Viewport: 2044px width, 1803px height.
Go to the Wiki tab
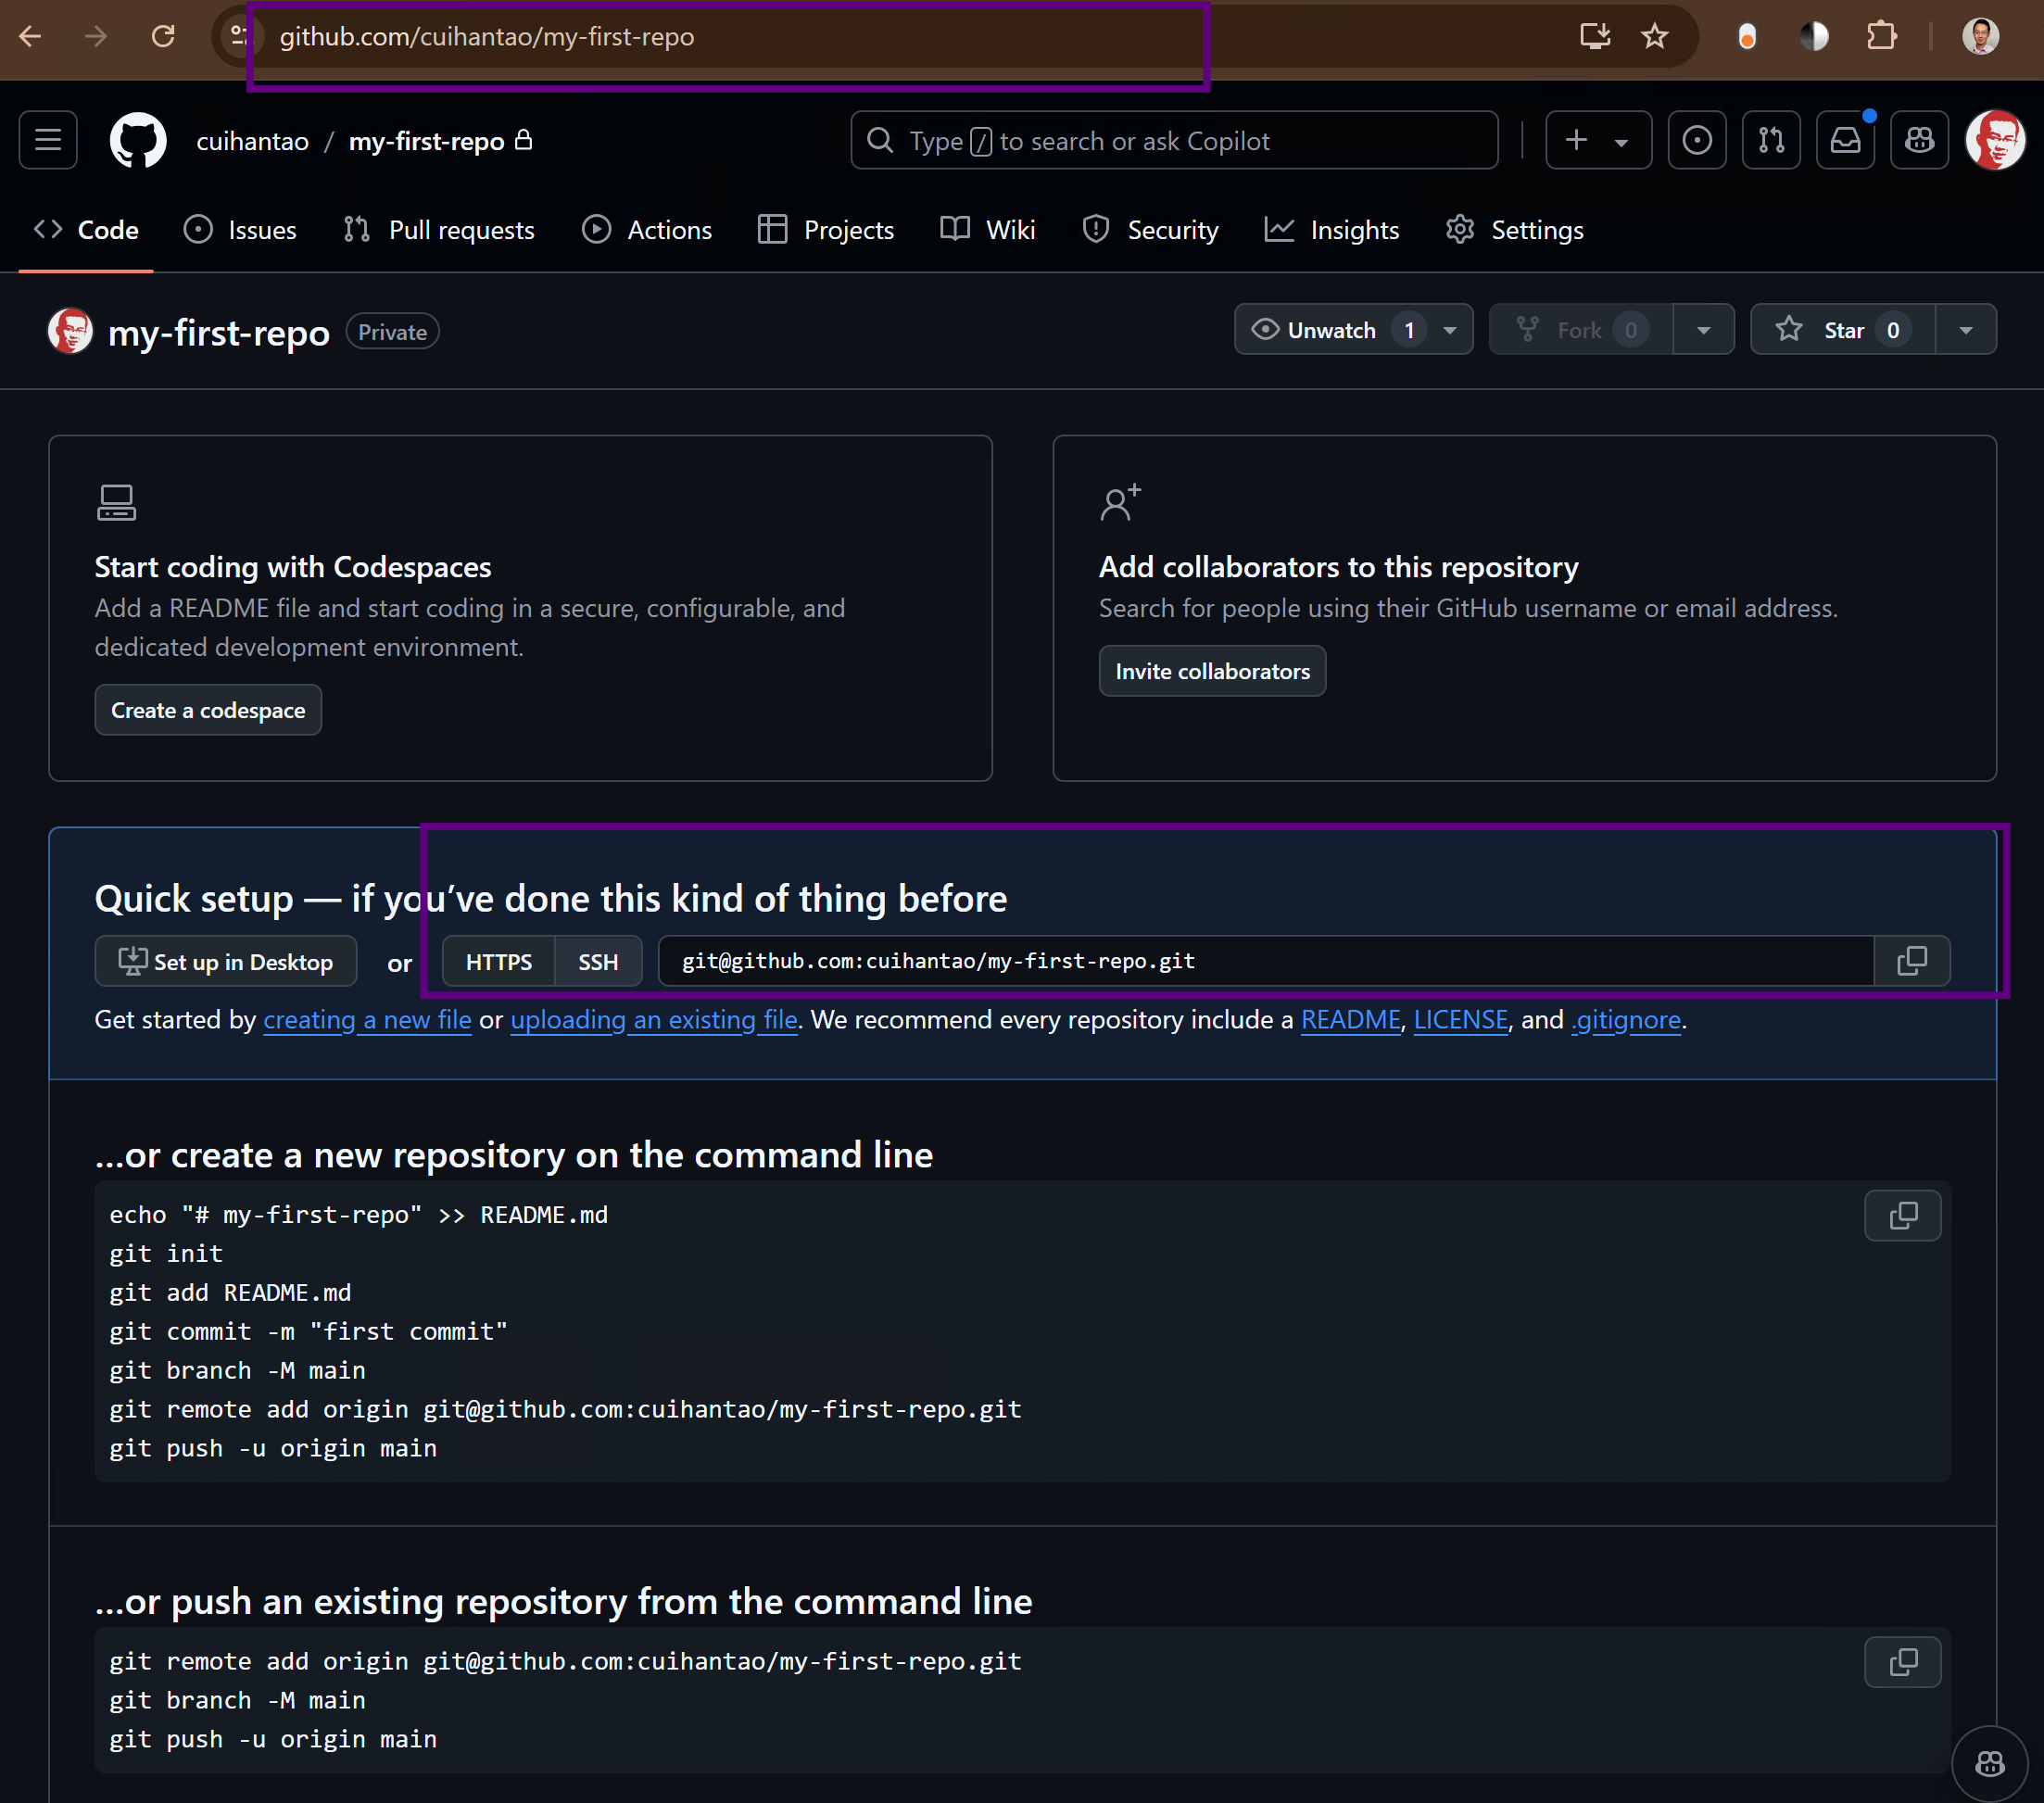tap(988, 230)
